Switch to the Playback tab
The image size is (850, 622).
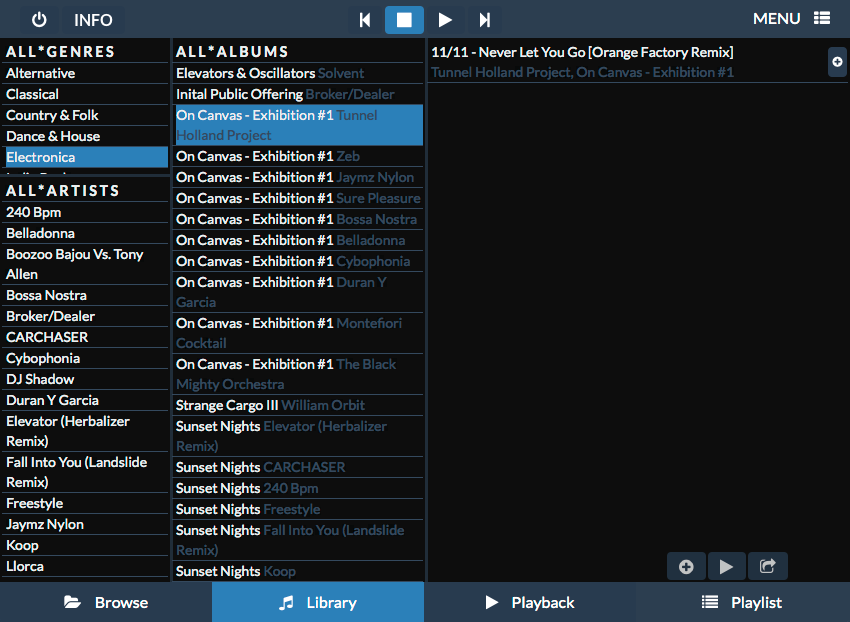pos(530,602)
